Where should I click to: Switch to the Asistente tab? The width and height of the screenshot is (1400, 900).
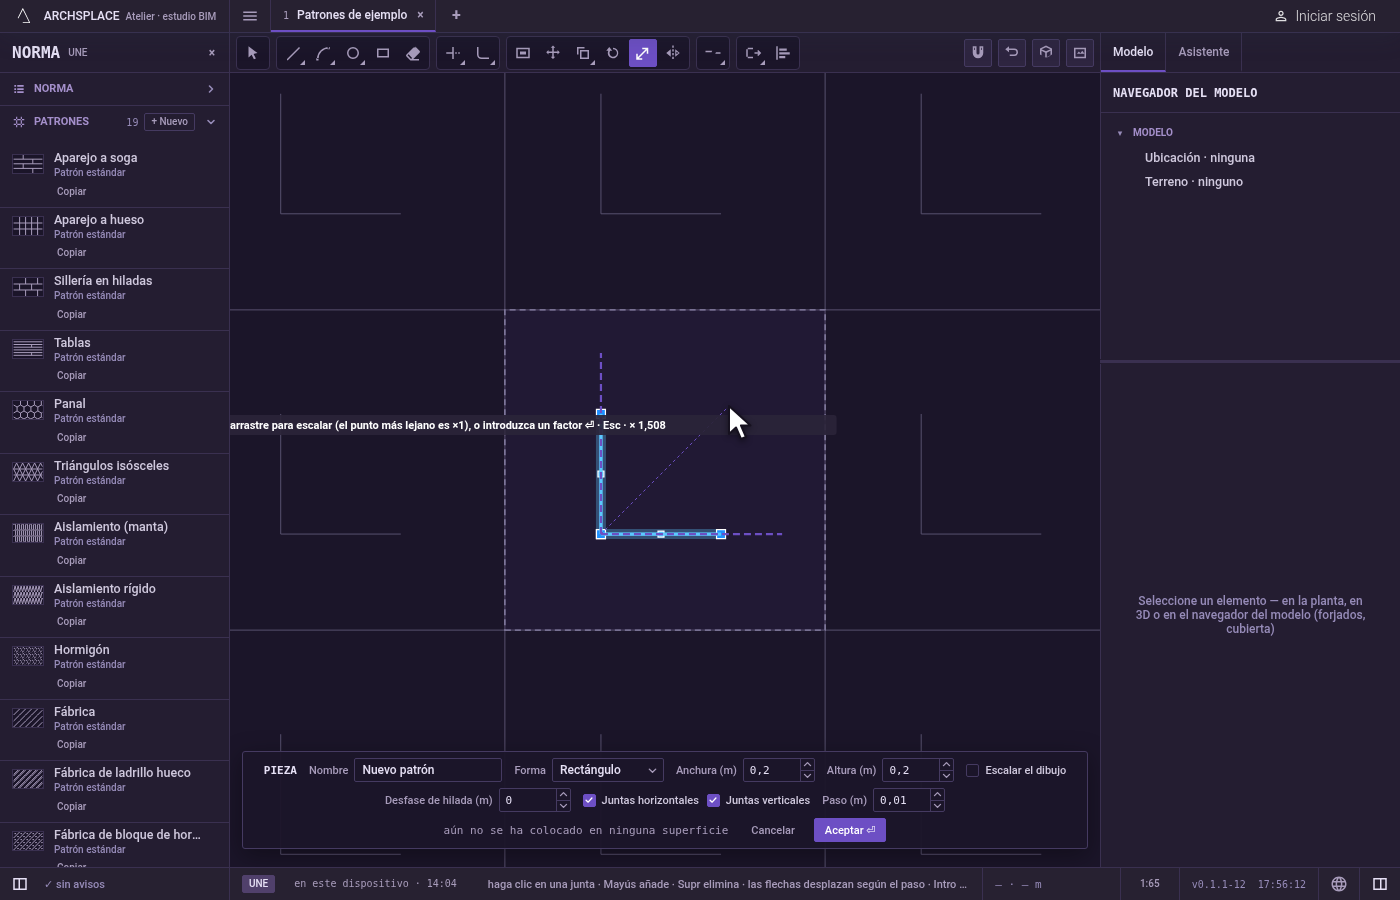[x=1203, y=52]
